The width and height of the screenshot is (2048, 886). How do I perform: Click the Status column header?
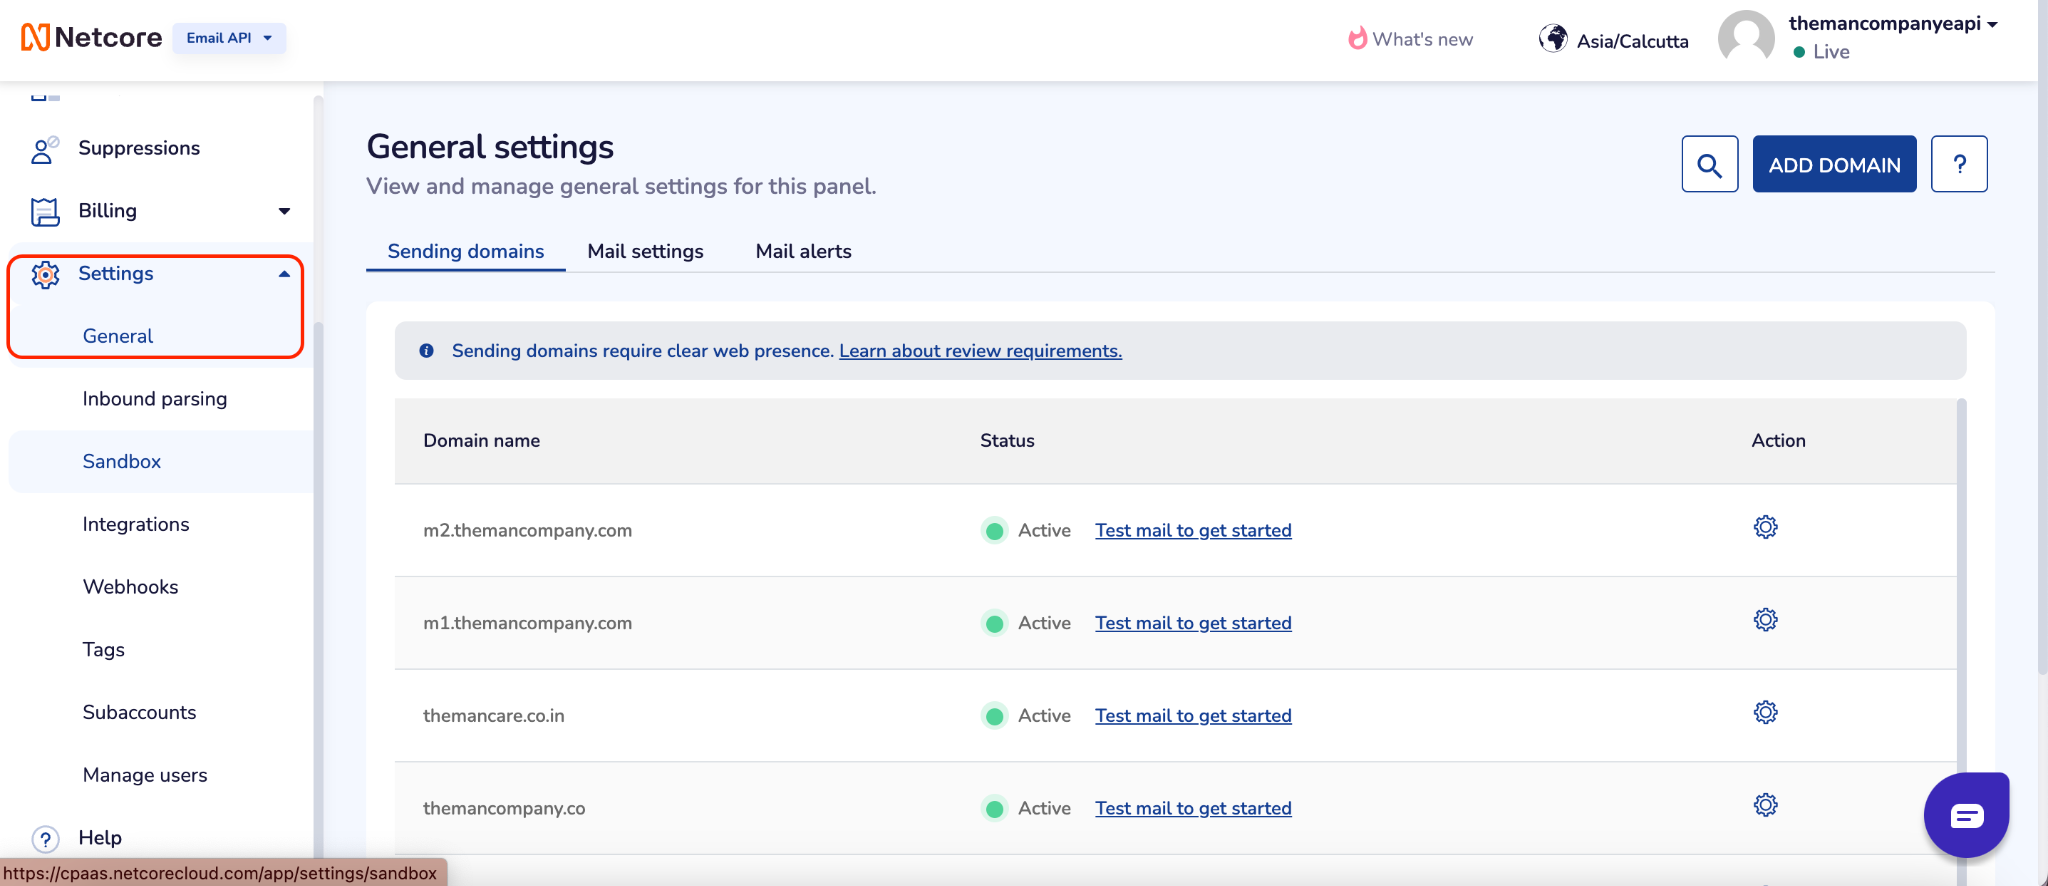(x=1007, y=441)
